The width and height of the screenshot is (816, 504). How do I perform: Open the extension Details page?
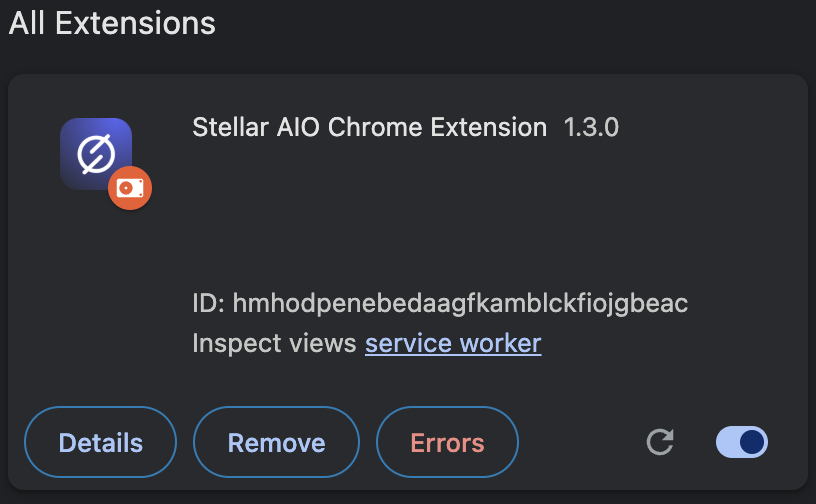pos(100,443)
